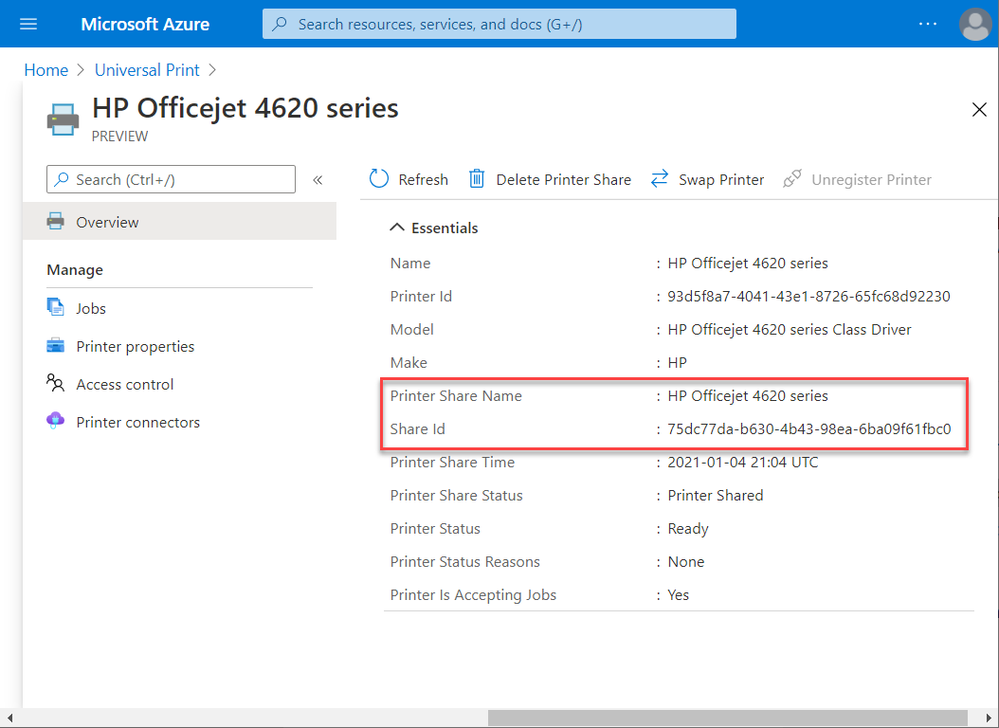Click the accepting jobs value 'Yes'

tap(678, 594)
